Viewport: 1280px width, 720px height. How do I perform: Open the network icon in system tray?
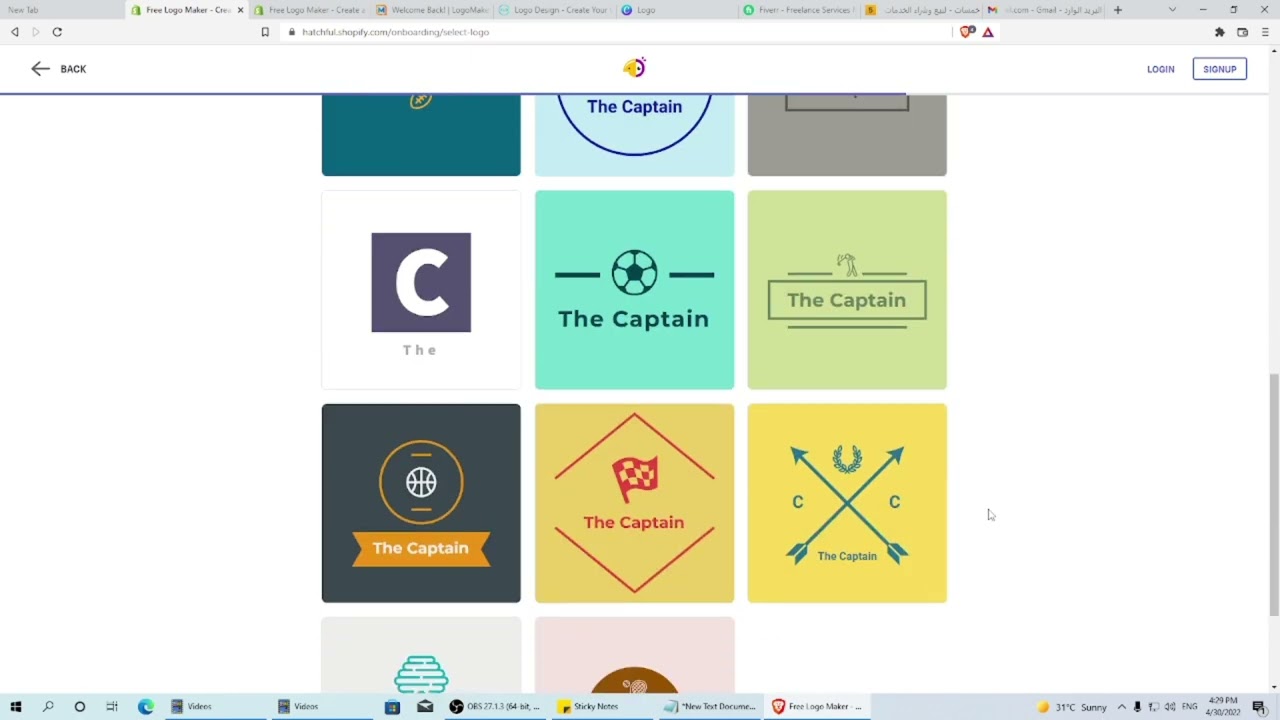(x=1153, y=707)
